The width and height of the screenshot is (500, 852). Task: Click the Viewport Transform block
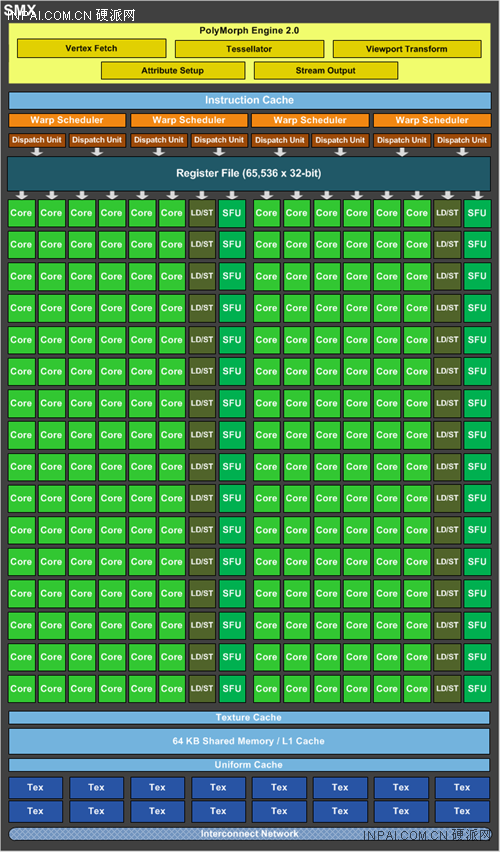407,49
